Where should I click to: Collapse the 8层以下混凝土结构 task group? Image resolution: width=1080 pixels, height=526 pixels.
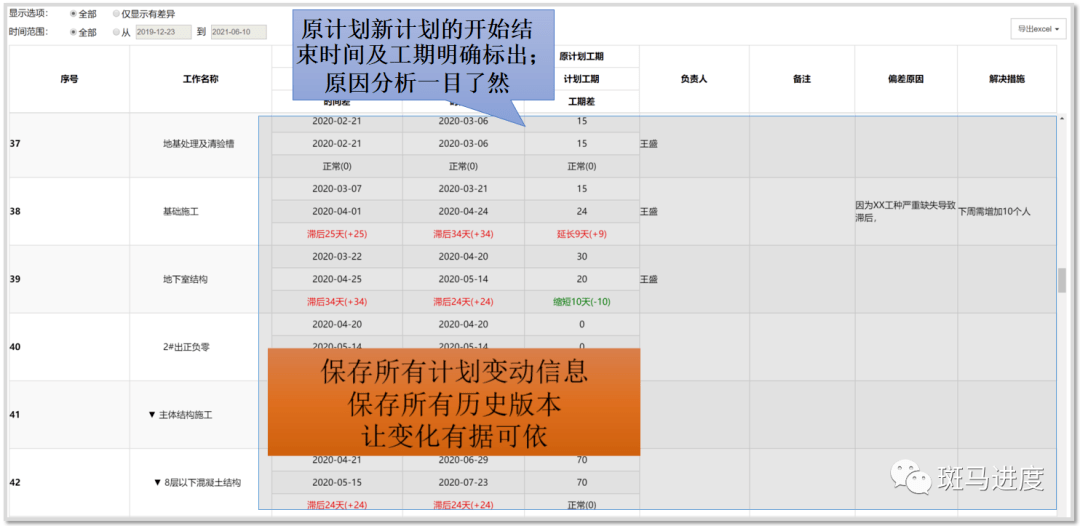[157, 483]
